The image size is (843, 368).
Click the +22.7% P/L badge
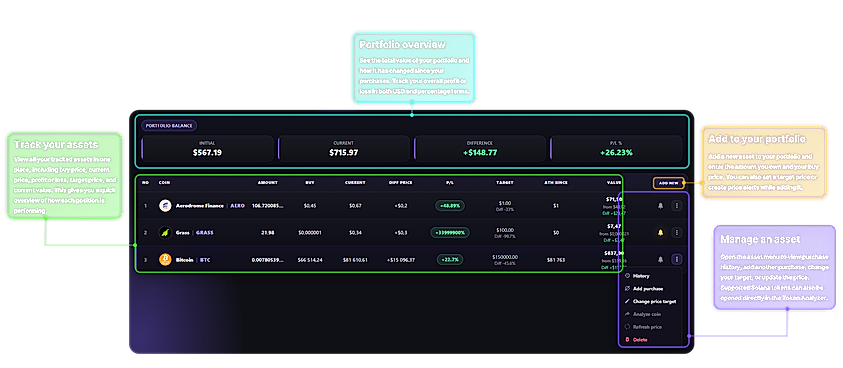coord(450,260)
